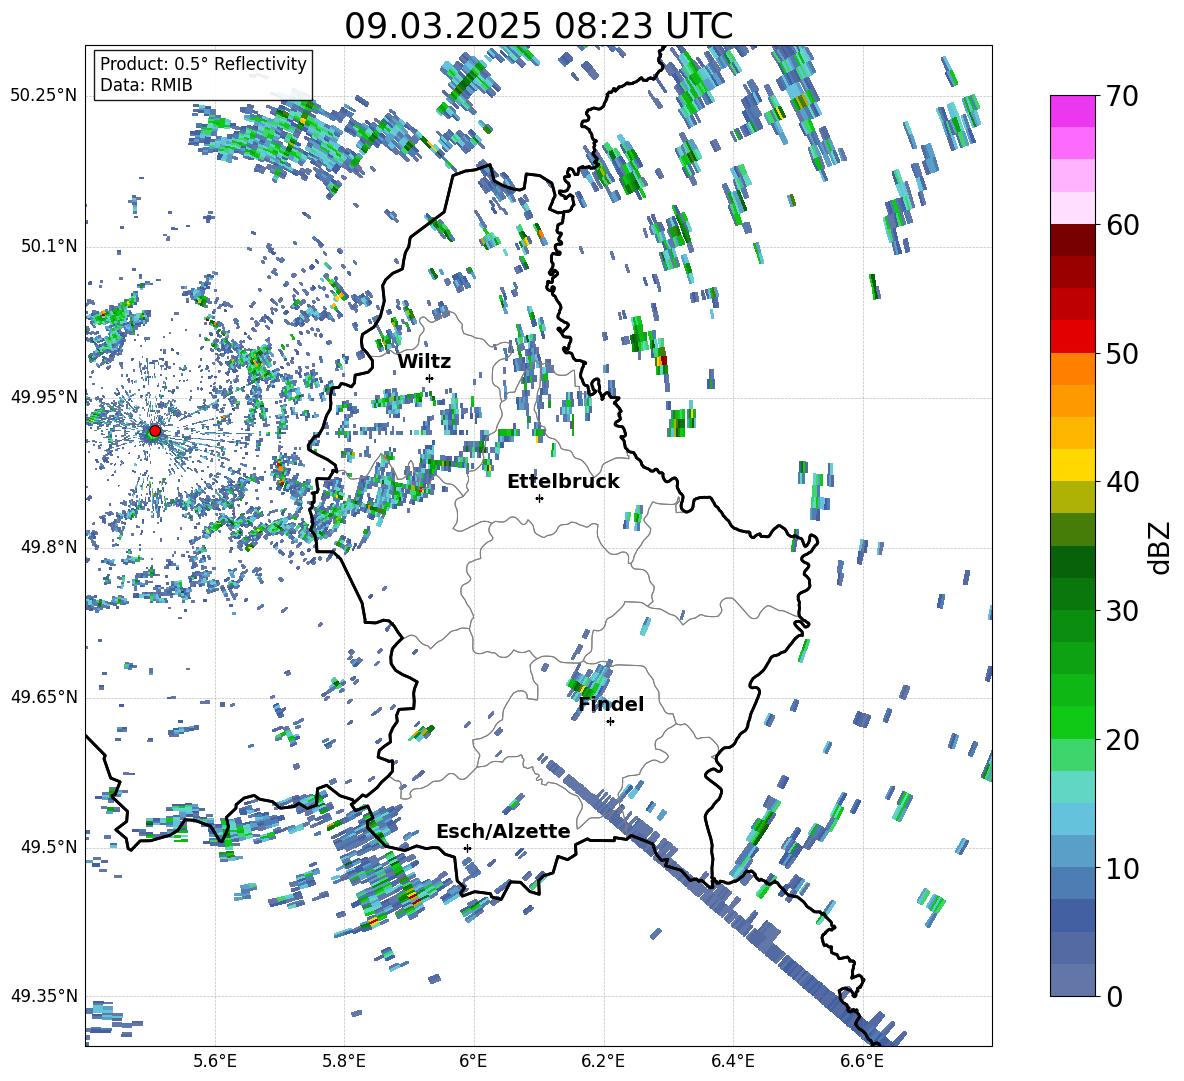Pick the slate blue colorbar segment just above 0

pos(1072,980)
